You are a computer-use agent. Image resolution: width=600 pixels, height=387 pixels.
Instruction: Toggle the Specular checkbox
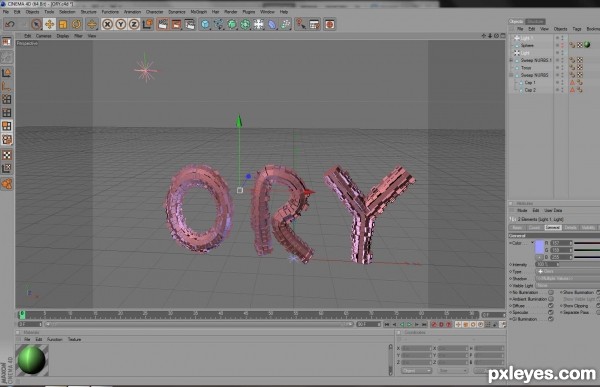pyautogui.click(x=551, y=312)
